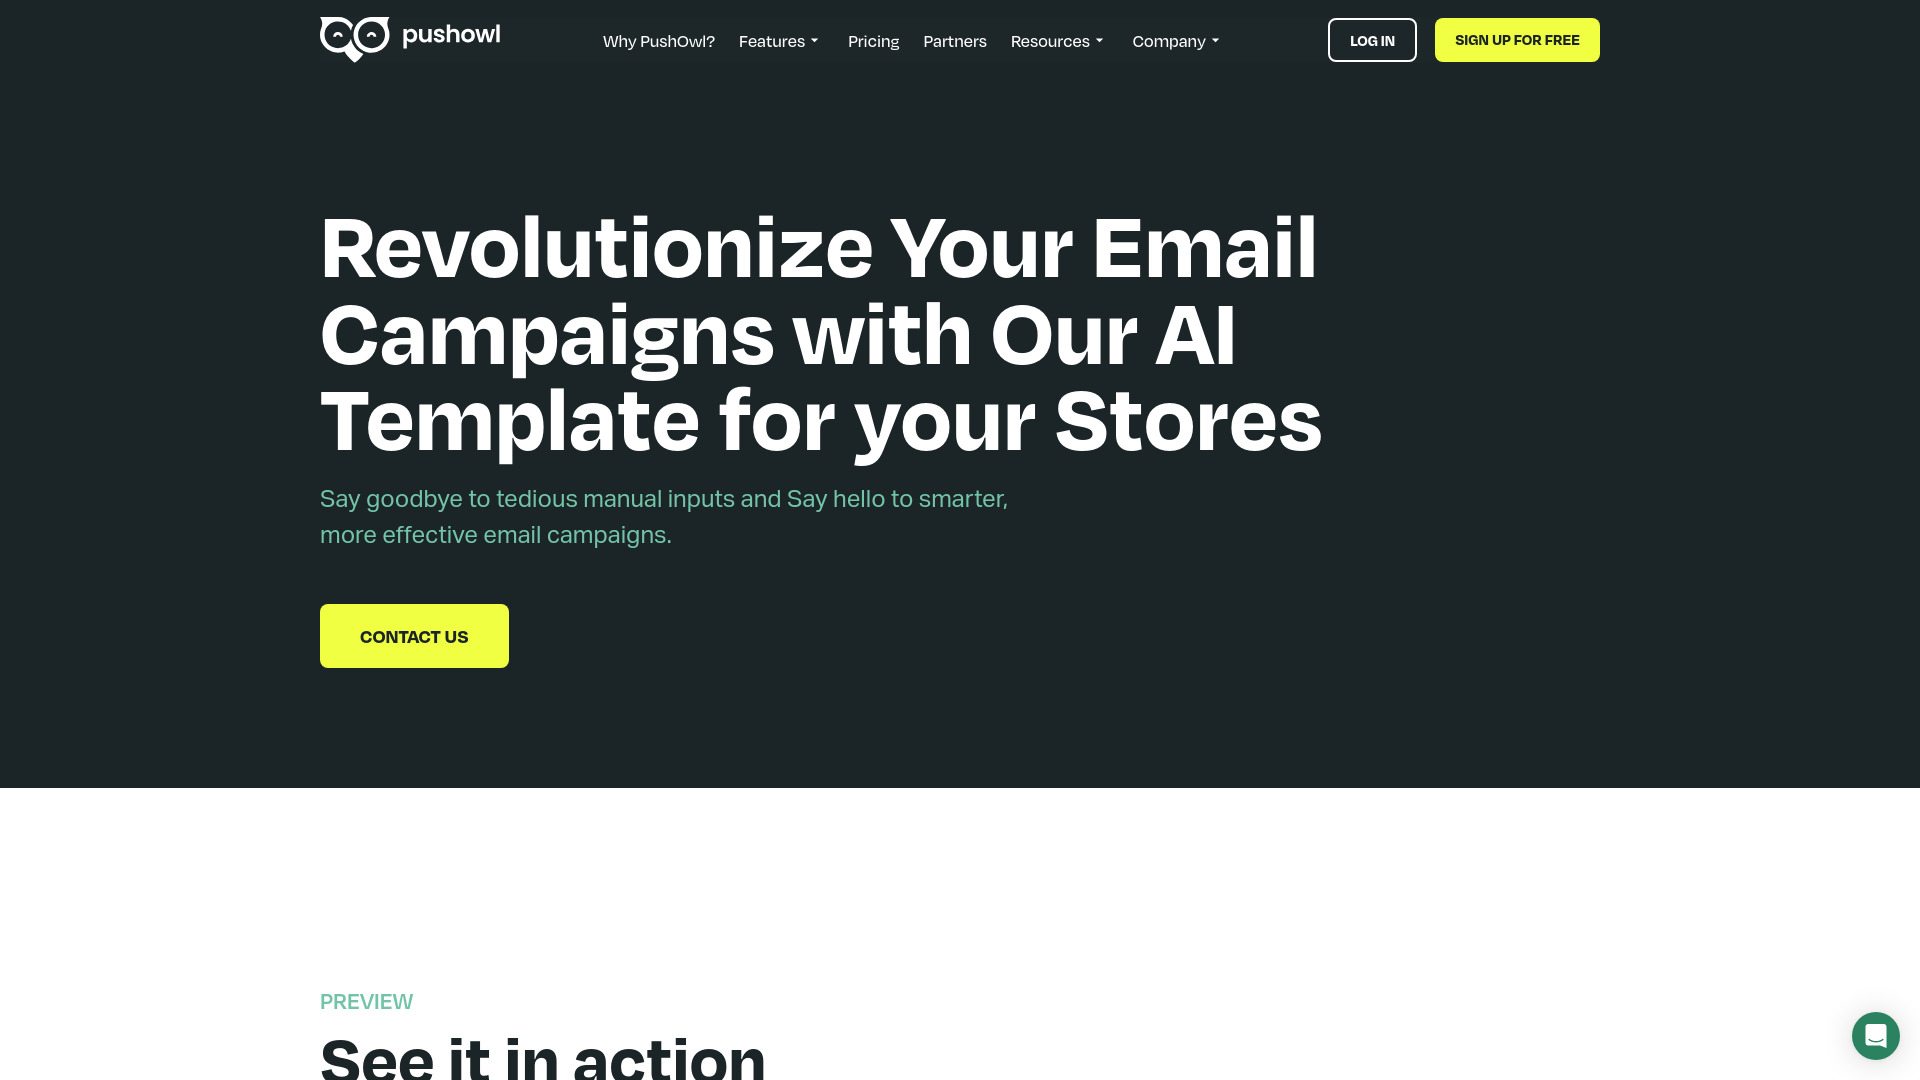Image resolution: width=1920 pixels, height=1080 pixels.
Task: Expand the Company navigation dropdown
Action: pos(1175,40)
